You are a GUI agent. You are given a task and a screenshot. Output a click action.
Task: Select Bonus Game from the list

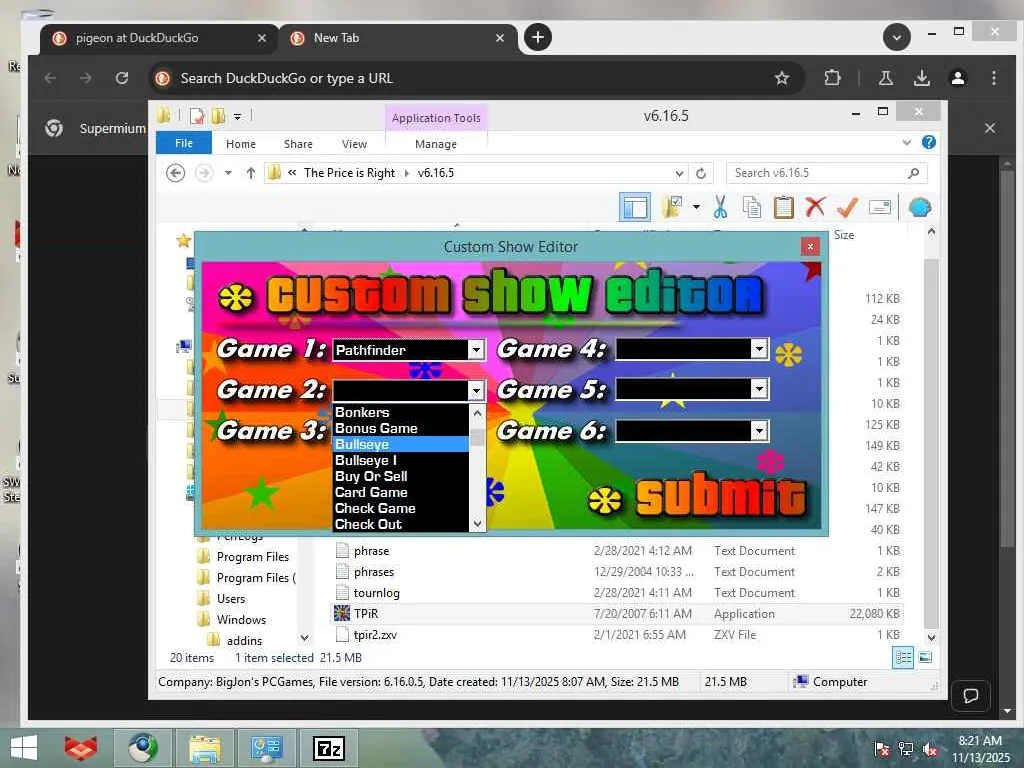tap(401, 428)
